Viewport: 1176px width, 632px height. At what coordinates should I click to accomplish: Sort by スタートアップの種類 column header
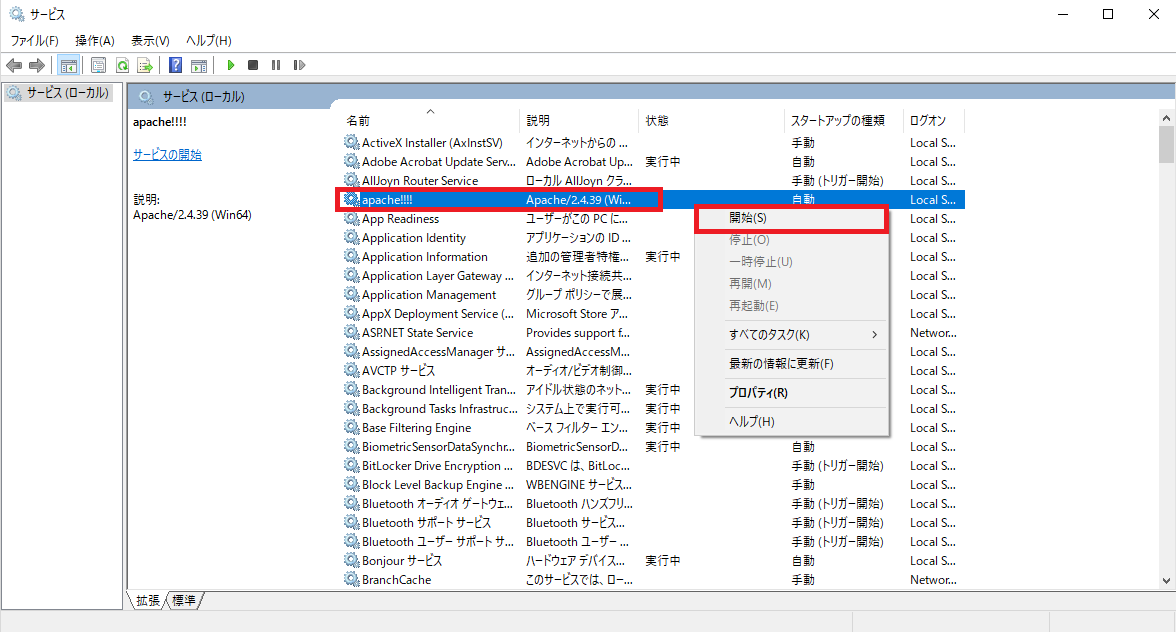[x=837, y=121]
